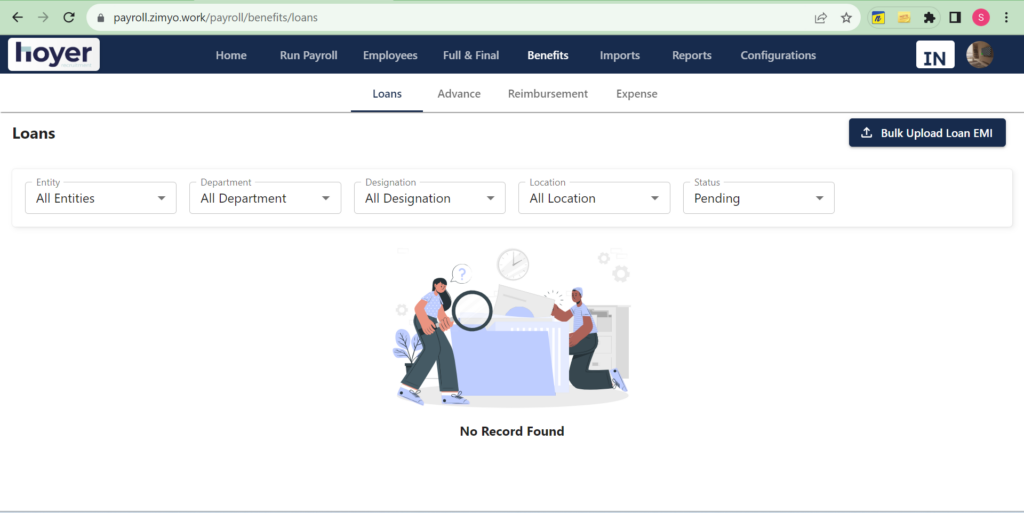Click the IN country badge
The width and height of the screenshot is (1024, 513).
point(935,55)
